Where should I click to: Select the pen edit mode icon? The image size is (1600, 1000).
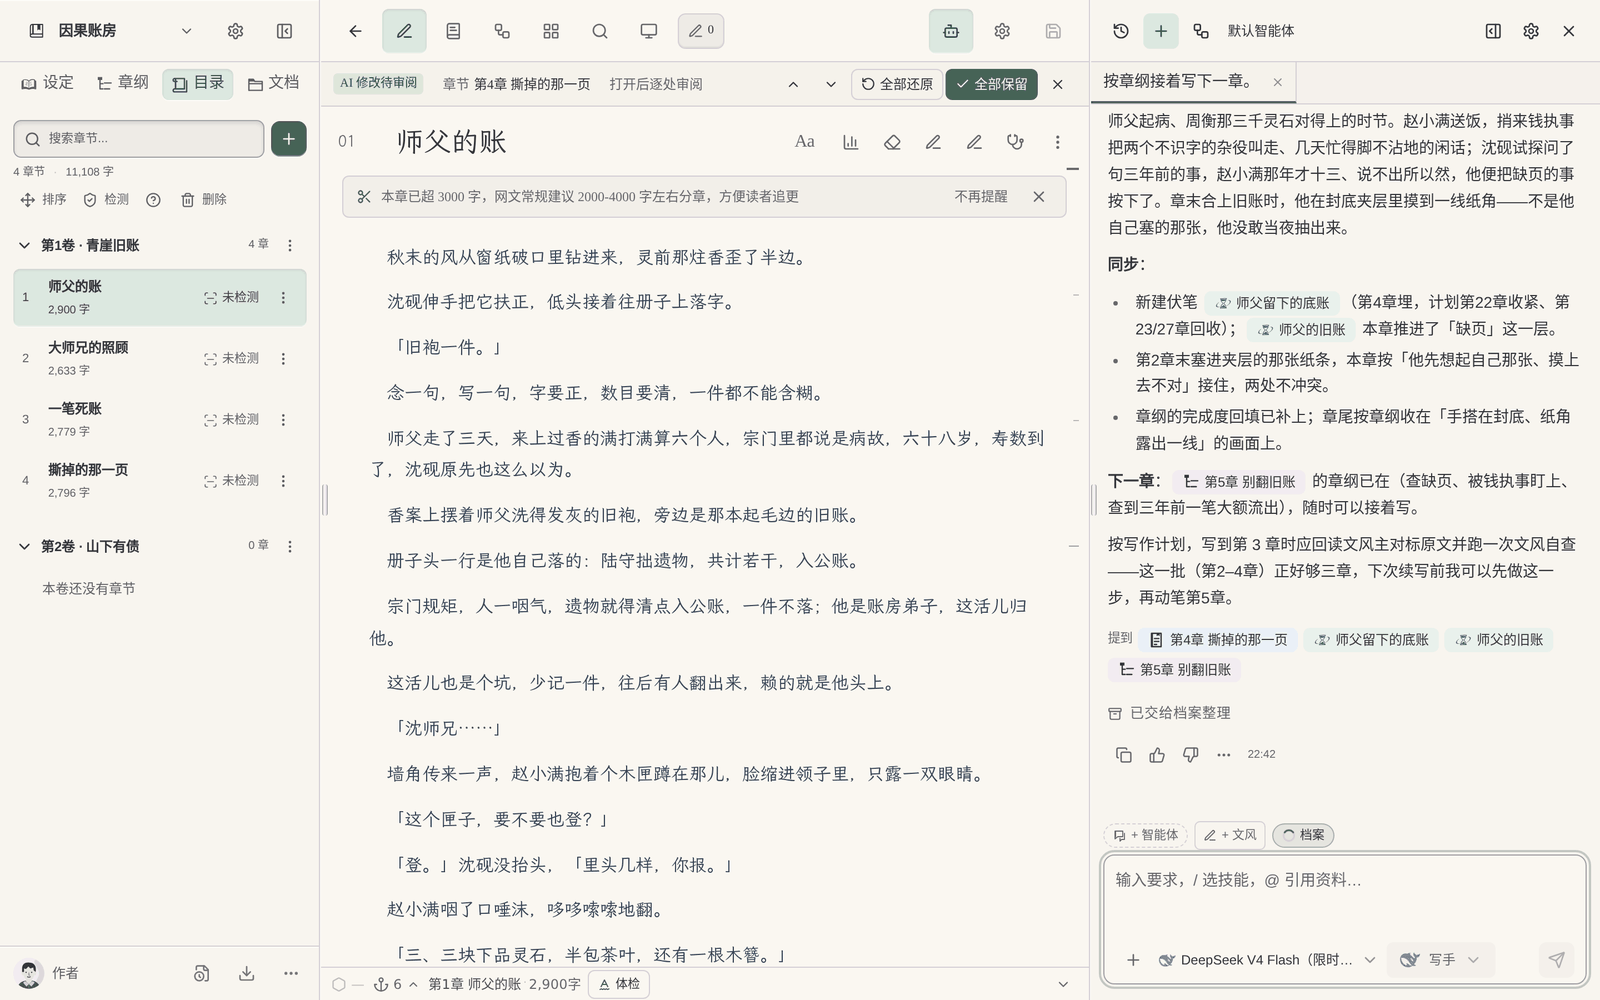coord(404,31)
